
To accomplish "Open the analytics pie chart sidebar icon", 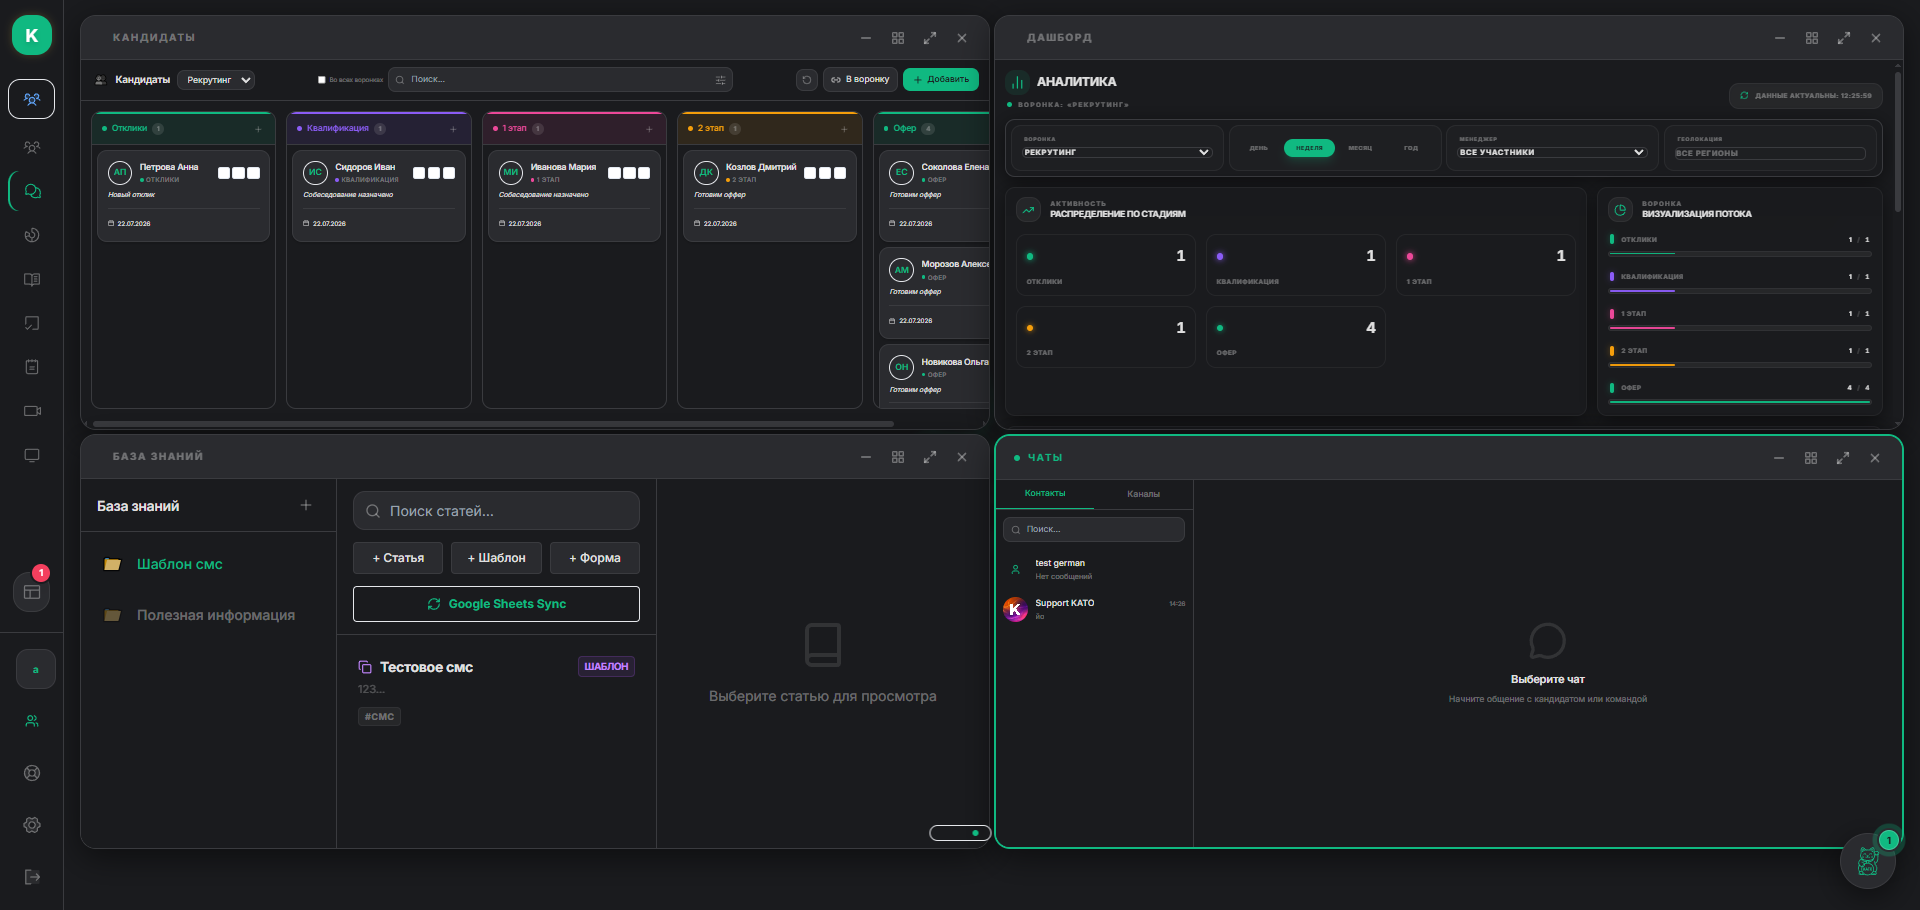I will pos(32,235).
